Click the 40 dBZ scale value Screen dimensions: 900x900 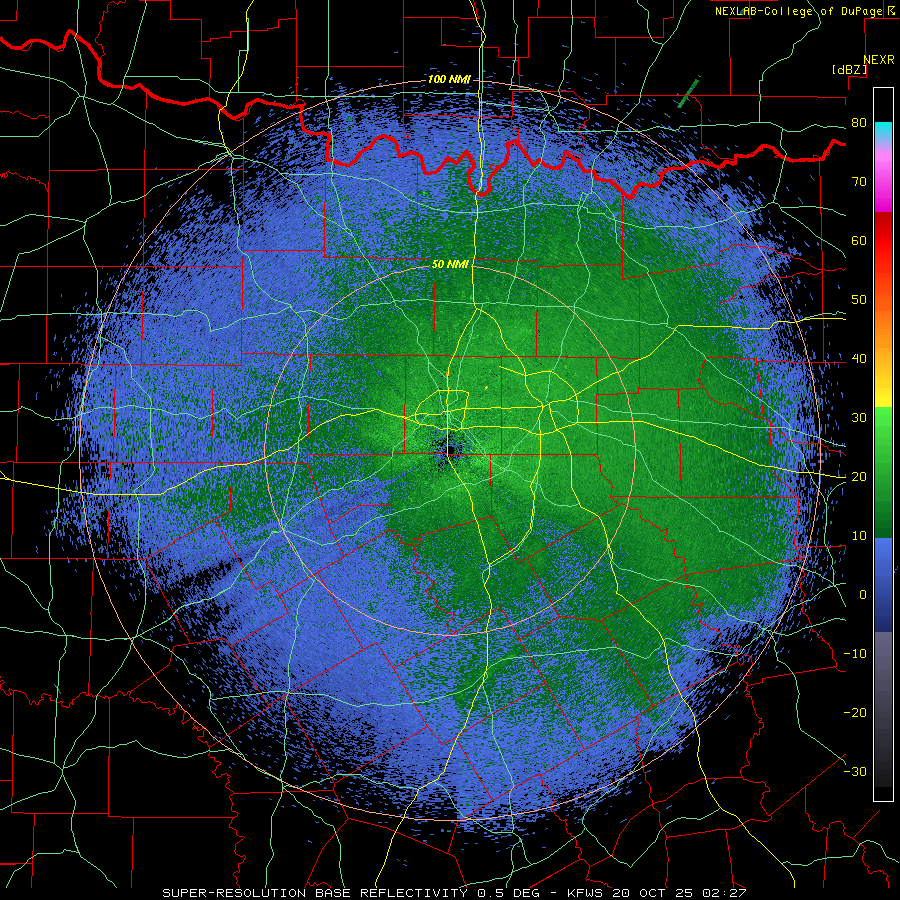[x=859, y=359]
